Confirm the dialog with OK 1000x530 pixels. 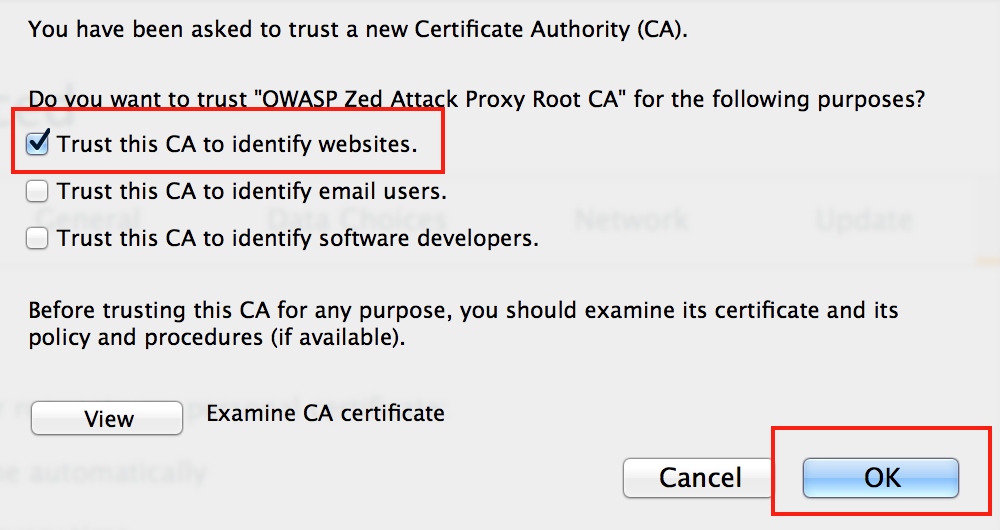[881, 478]
